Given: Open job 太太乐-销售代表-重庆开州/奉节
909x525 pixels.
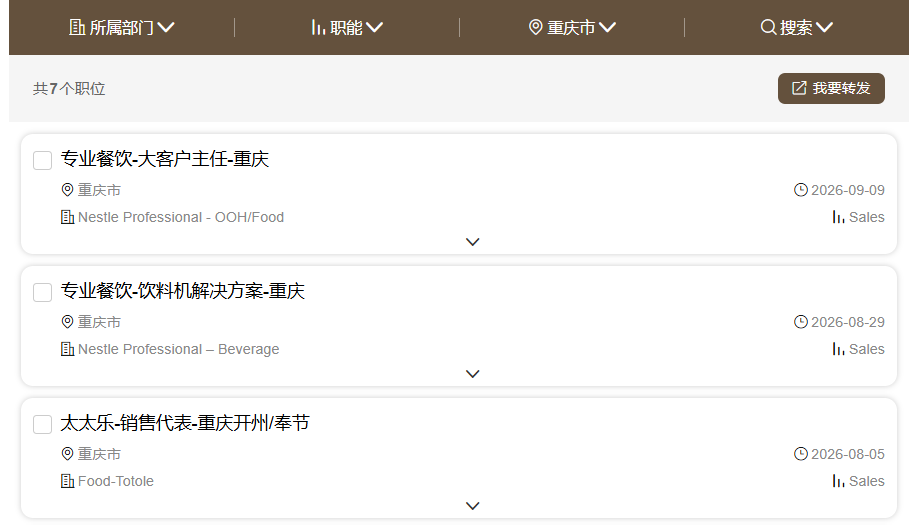Looking at the screenshot, I should [185, 423].
